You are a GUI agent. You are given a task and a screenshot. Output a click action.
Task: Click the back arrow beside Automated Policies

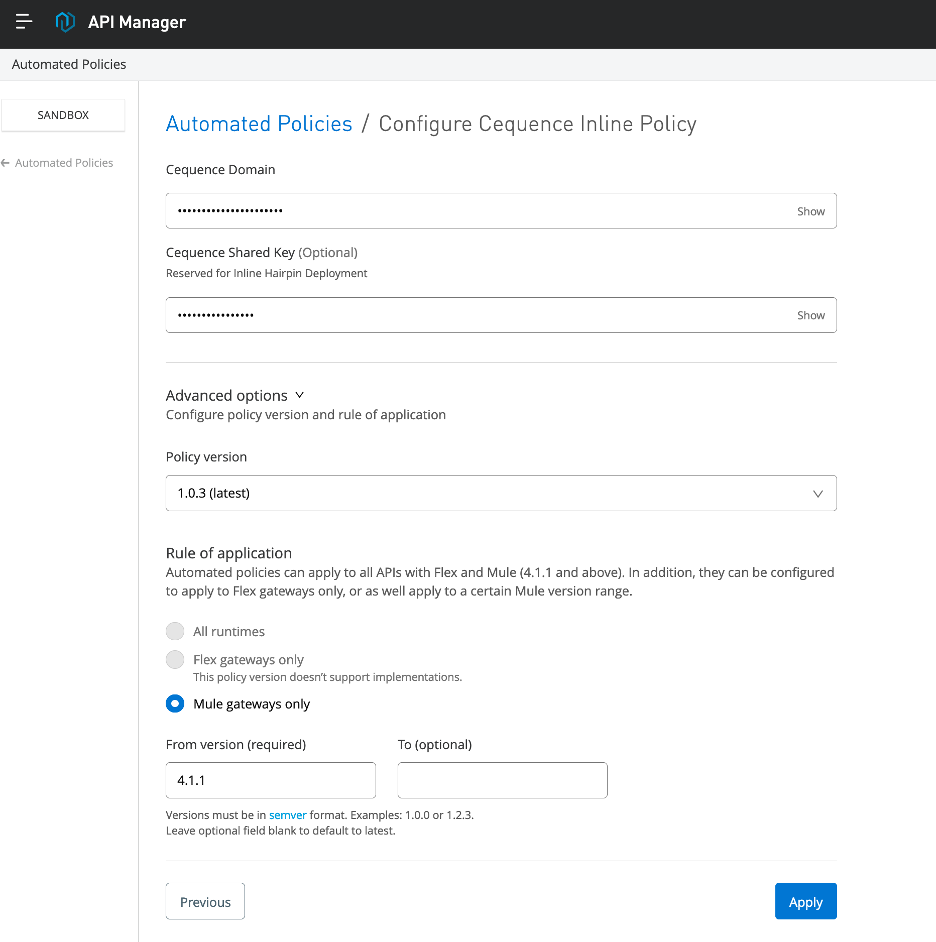5,163
